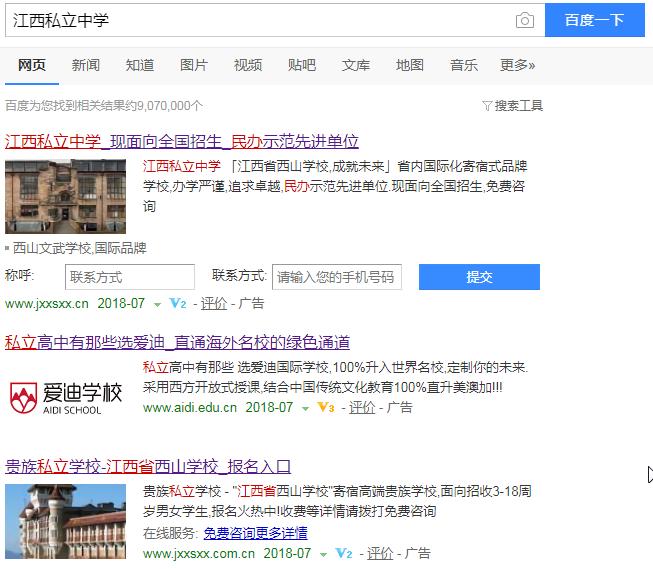
Task: Open the search tools filter icon
Action: [487, 105]
